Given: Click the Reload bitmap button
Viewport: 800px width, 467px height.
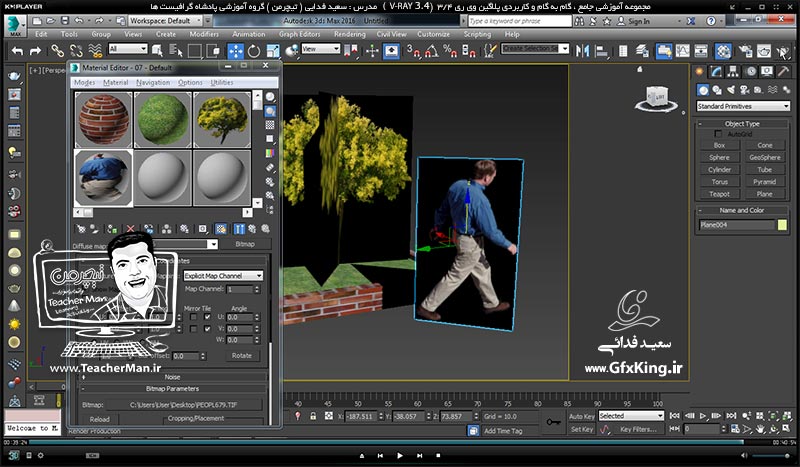Looking at the screenshot, I should 99,419.
